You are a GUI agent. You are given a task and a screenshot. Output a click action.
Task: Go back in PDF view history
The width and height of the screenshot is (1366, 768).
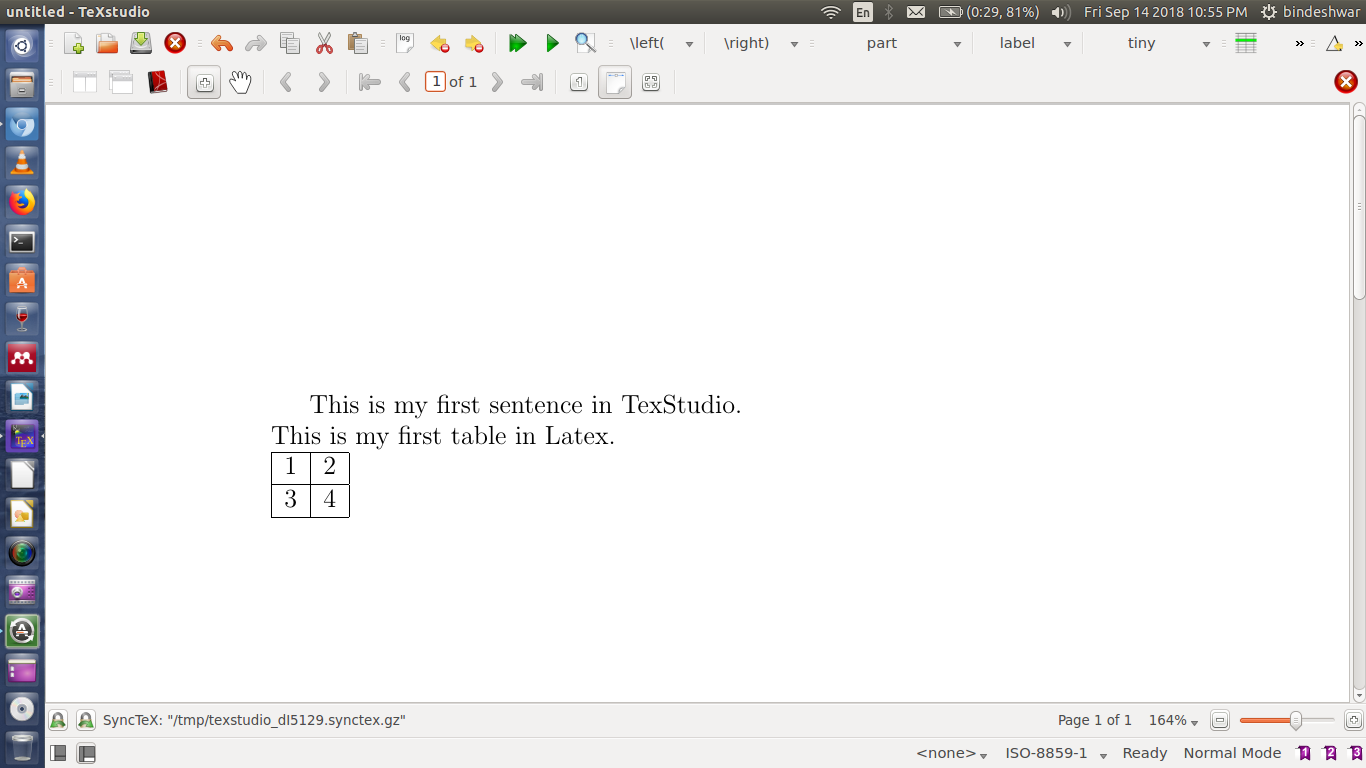coord(286,82)
